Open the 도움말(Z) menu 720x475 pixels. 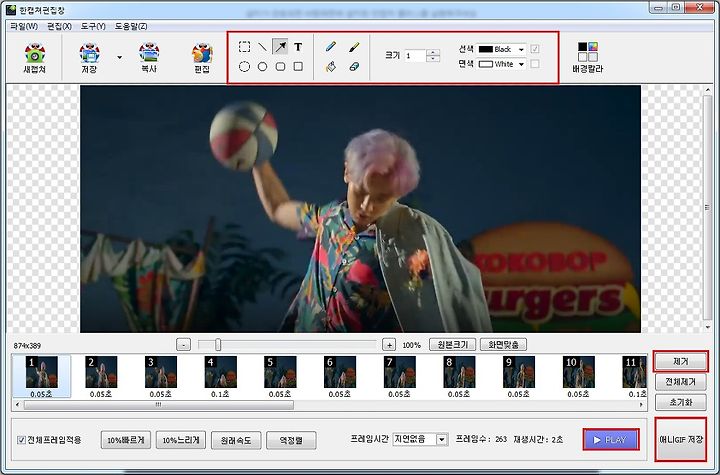131,26
